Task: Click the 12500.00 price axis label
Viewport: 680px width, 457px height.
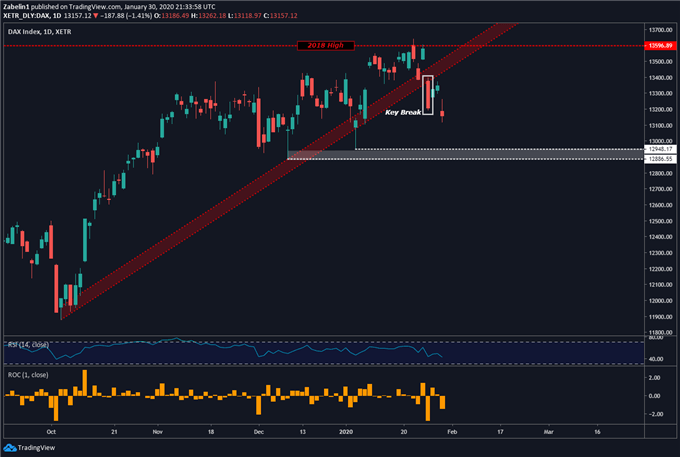Action: pos(660,221)
